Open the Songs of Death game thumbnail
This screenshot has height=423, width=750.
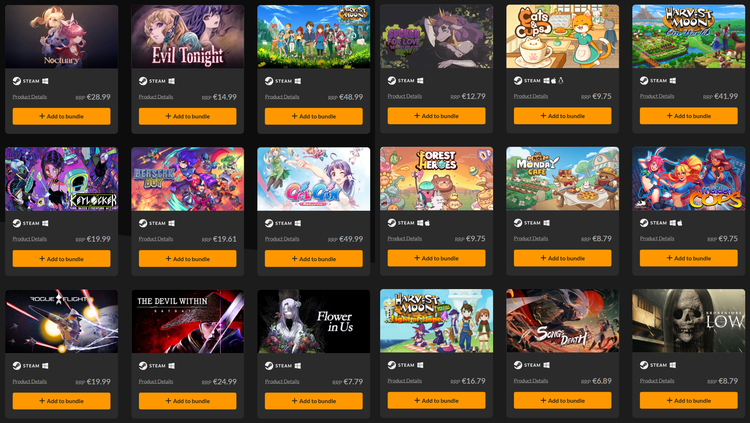click(x=562, y=321)
